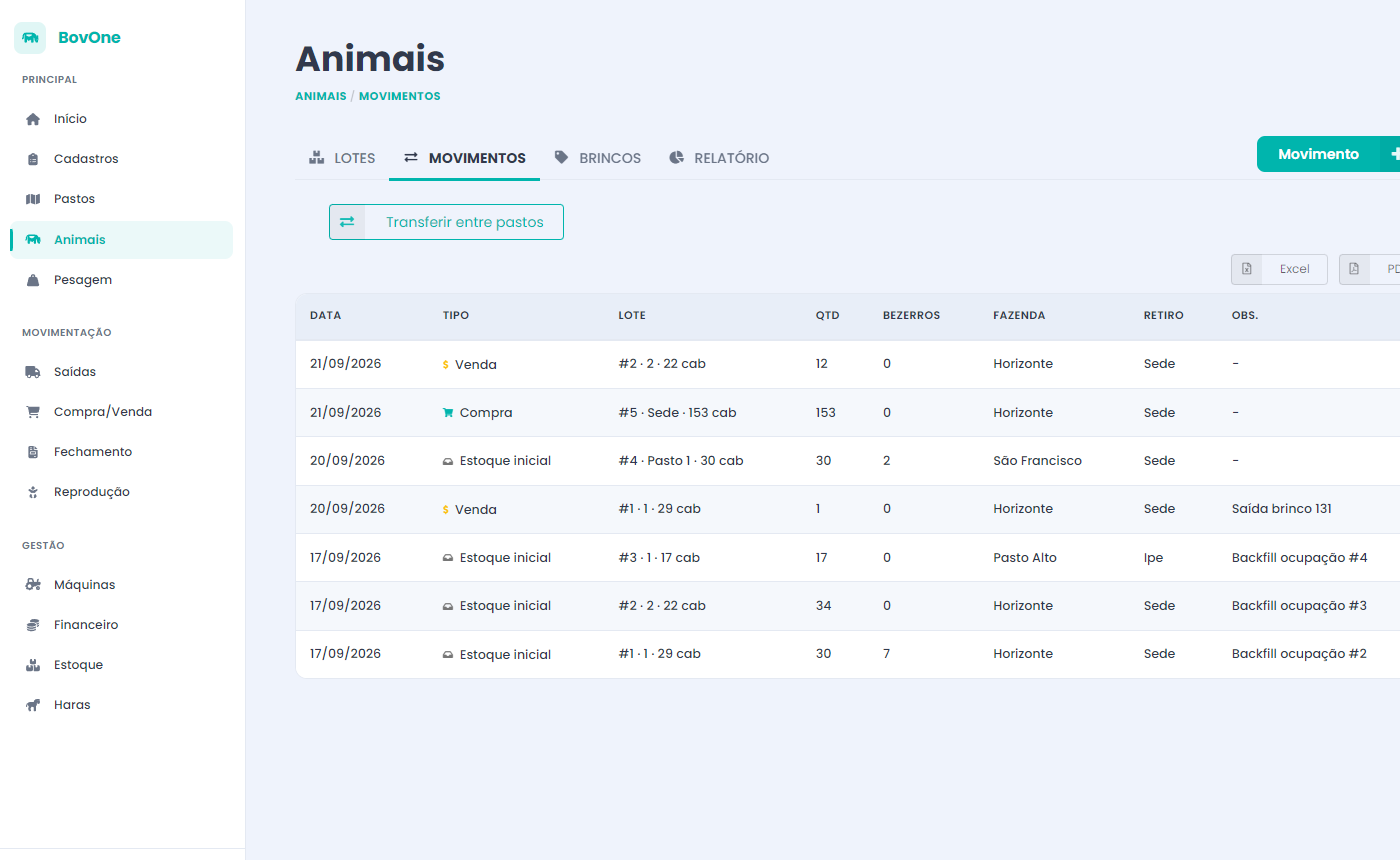Click lote cell '#5 · Sede · 153 cab'
Viewport: 1400px width, 860px height.
678,413
